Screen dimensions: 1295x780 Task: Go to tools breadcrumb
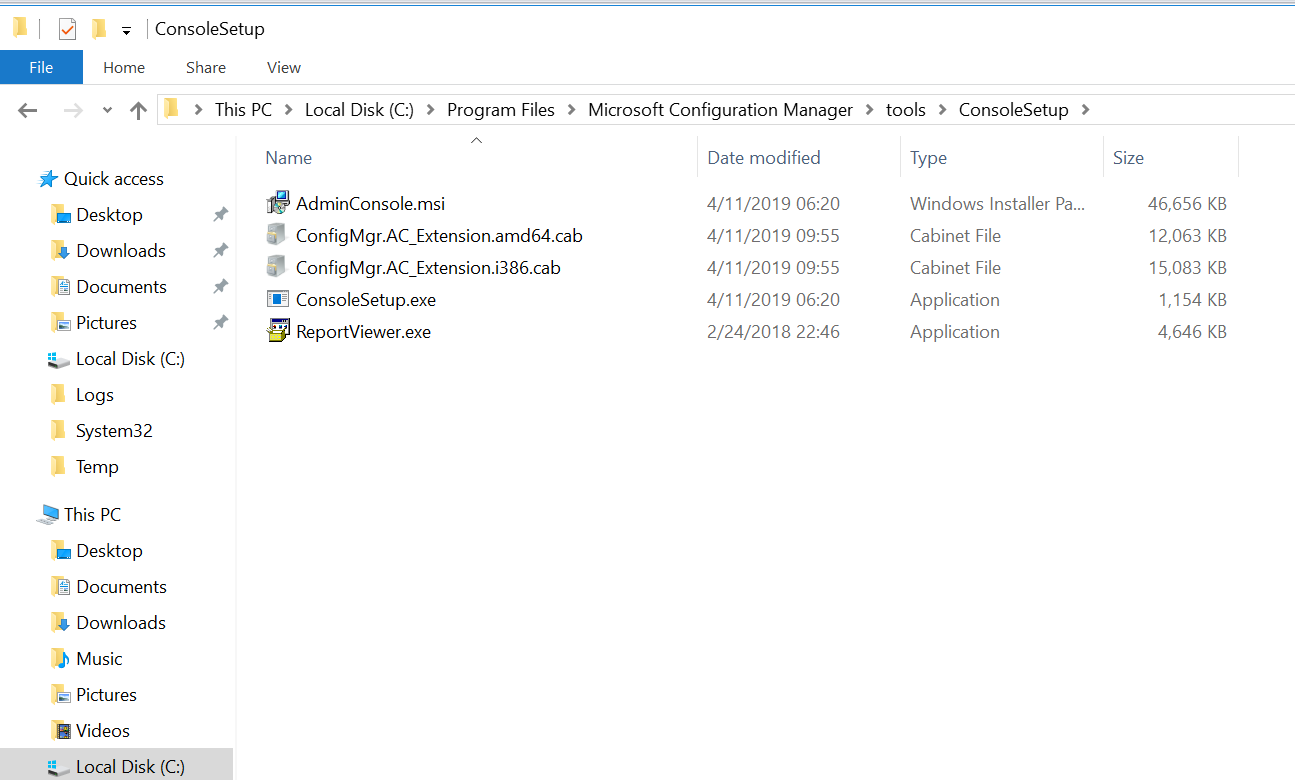click(906, 110)
